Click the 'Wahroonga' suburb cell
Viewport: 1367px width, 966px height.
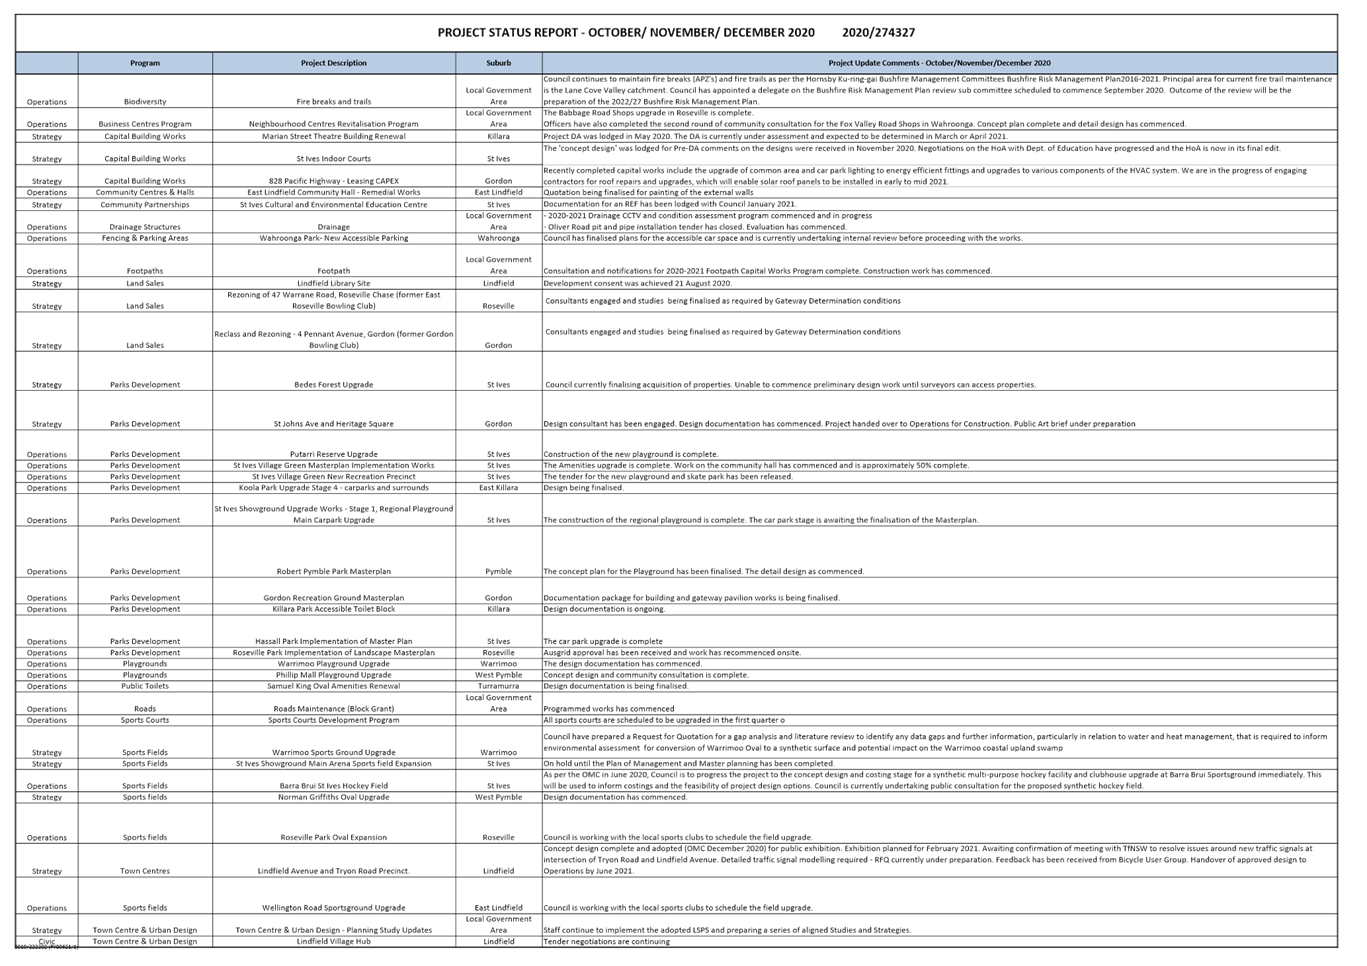498,238
